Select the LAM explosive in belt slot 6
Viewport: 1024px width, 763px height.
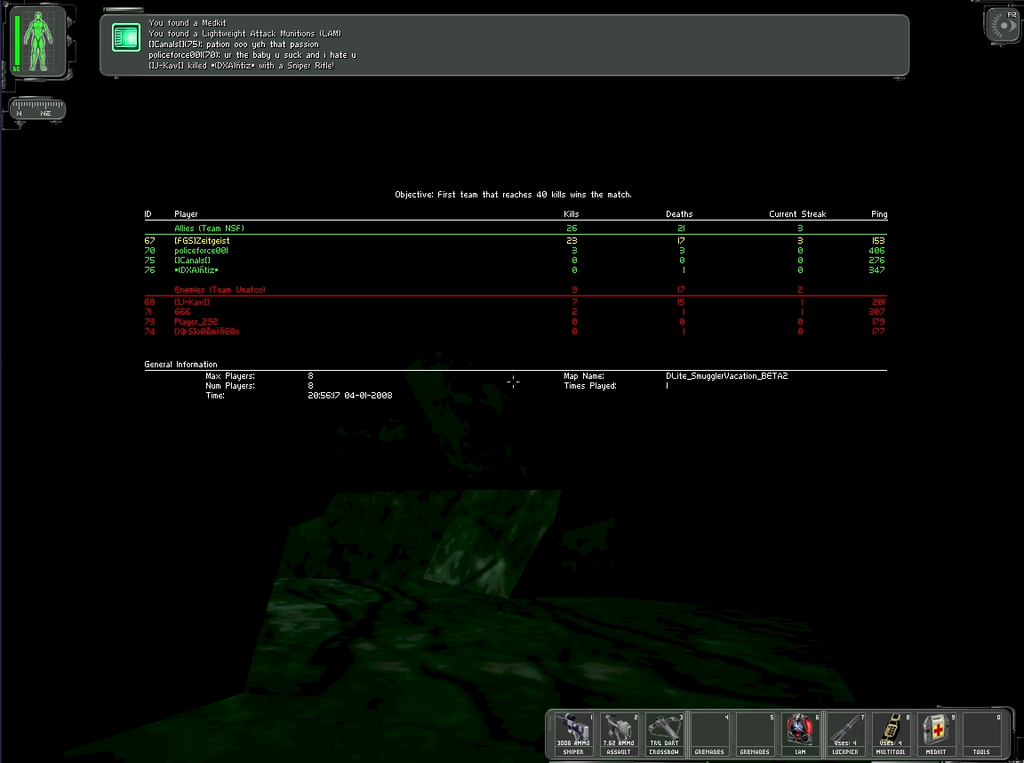(x=800, y=734)
